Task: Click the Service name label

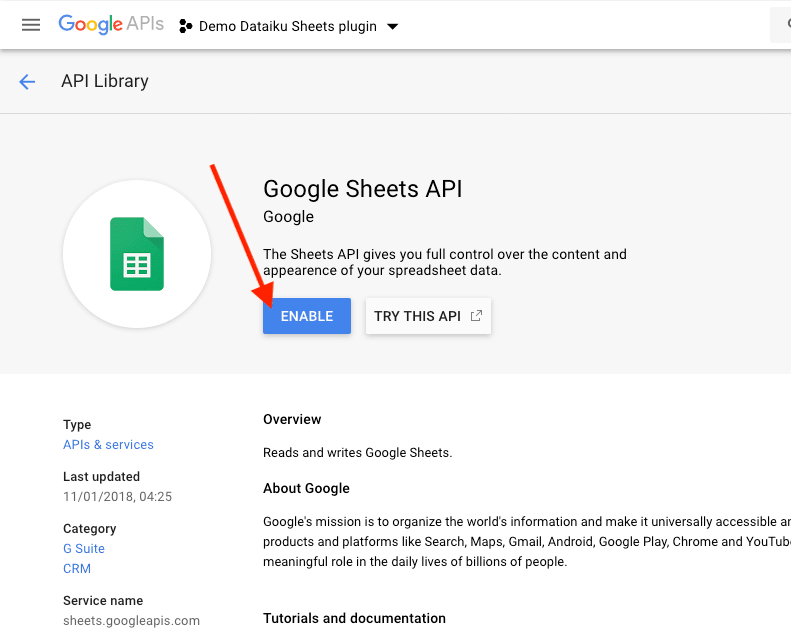Action: 103,601
